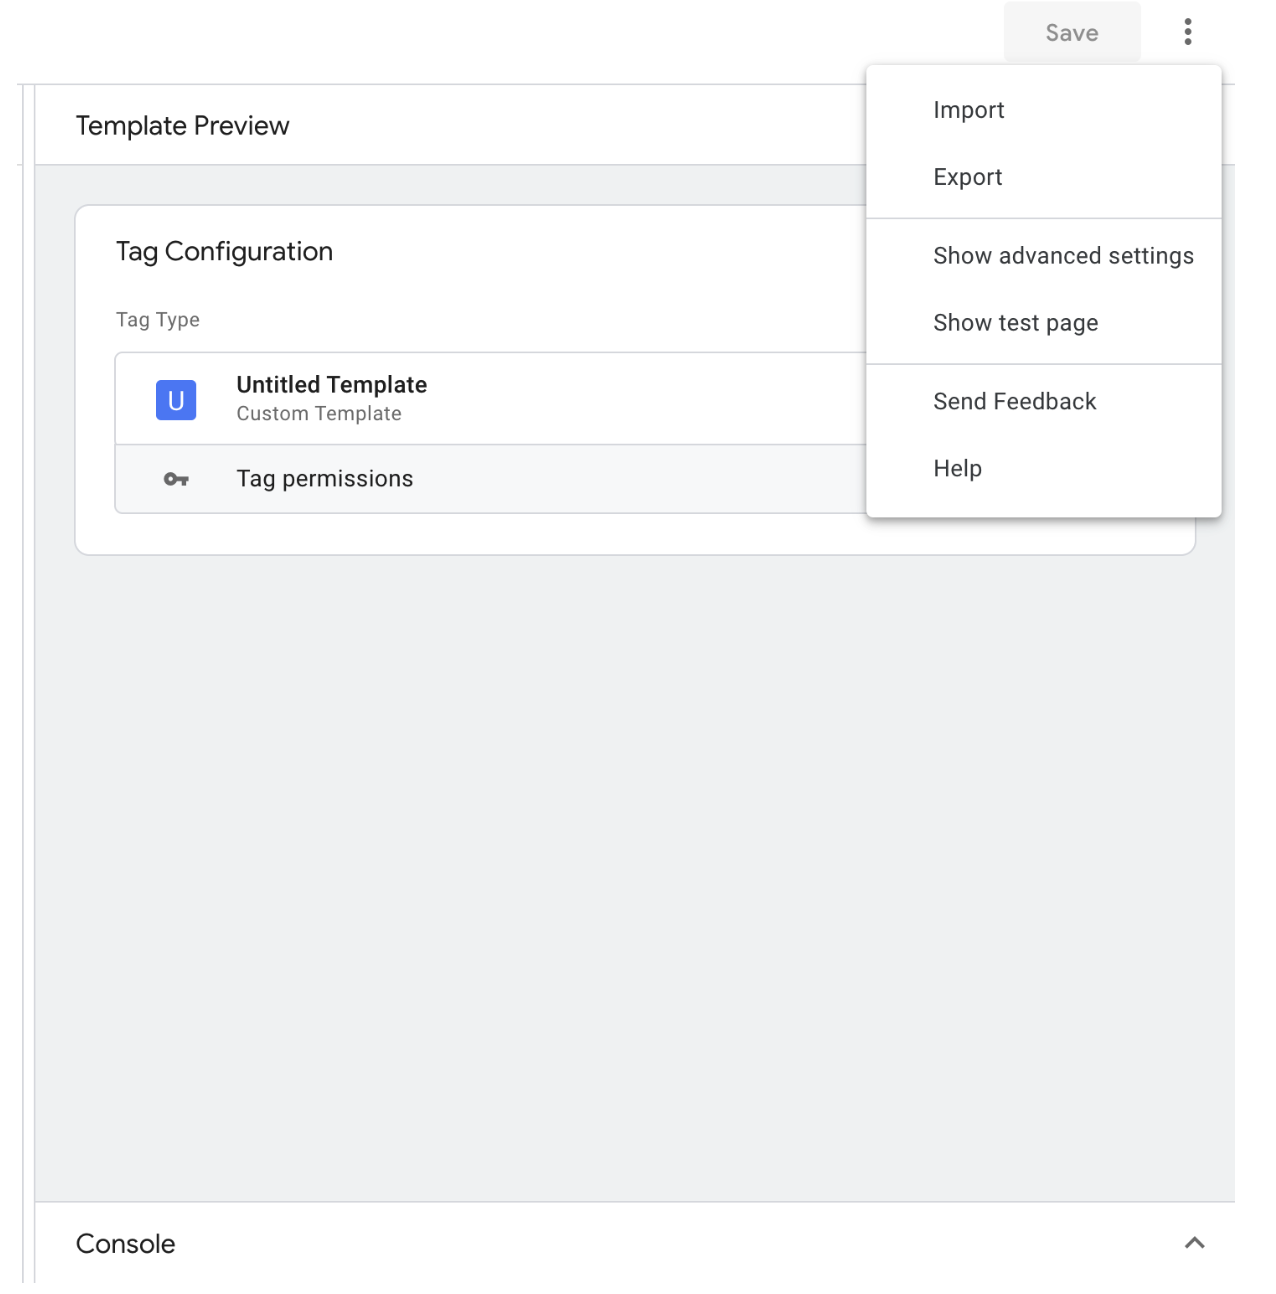1276x1294 pixels.
Task: Click the Tag Type label
Action: tap(156, 319)
